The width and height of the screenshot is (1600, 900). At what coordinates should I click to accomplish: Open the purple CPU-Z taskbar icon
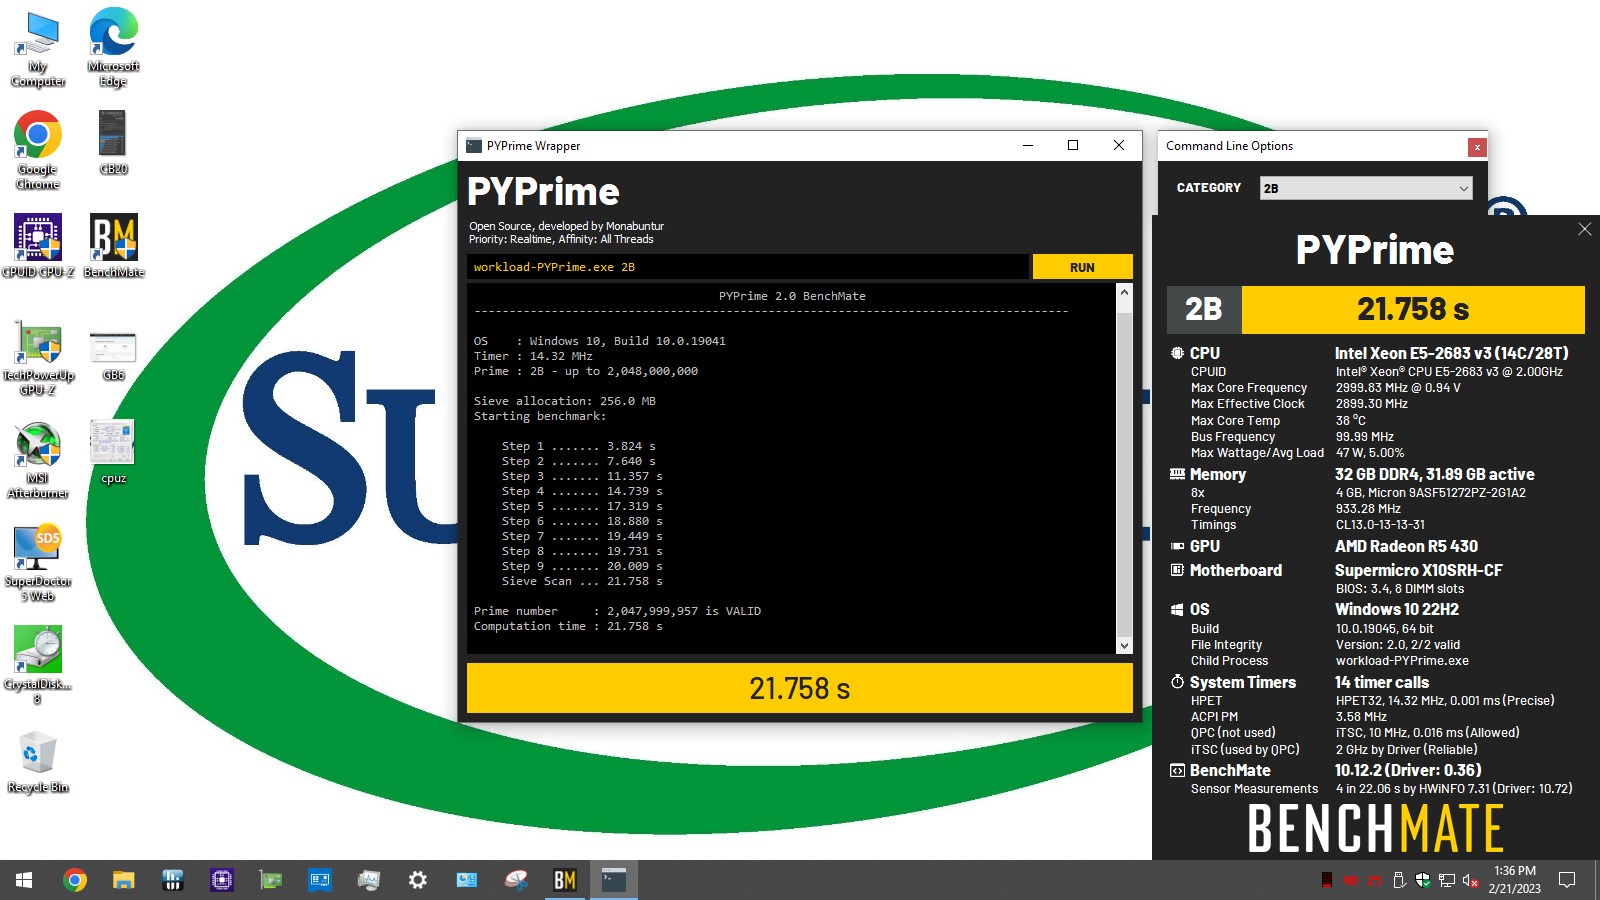(221, 880)
